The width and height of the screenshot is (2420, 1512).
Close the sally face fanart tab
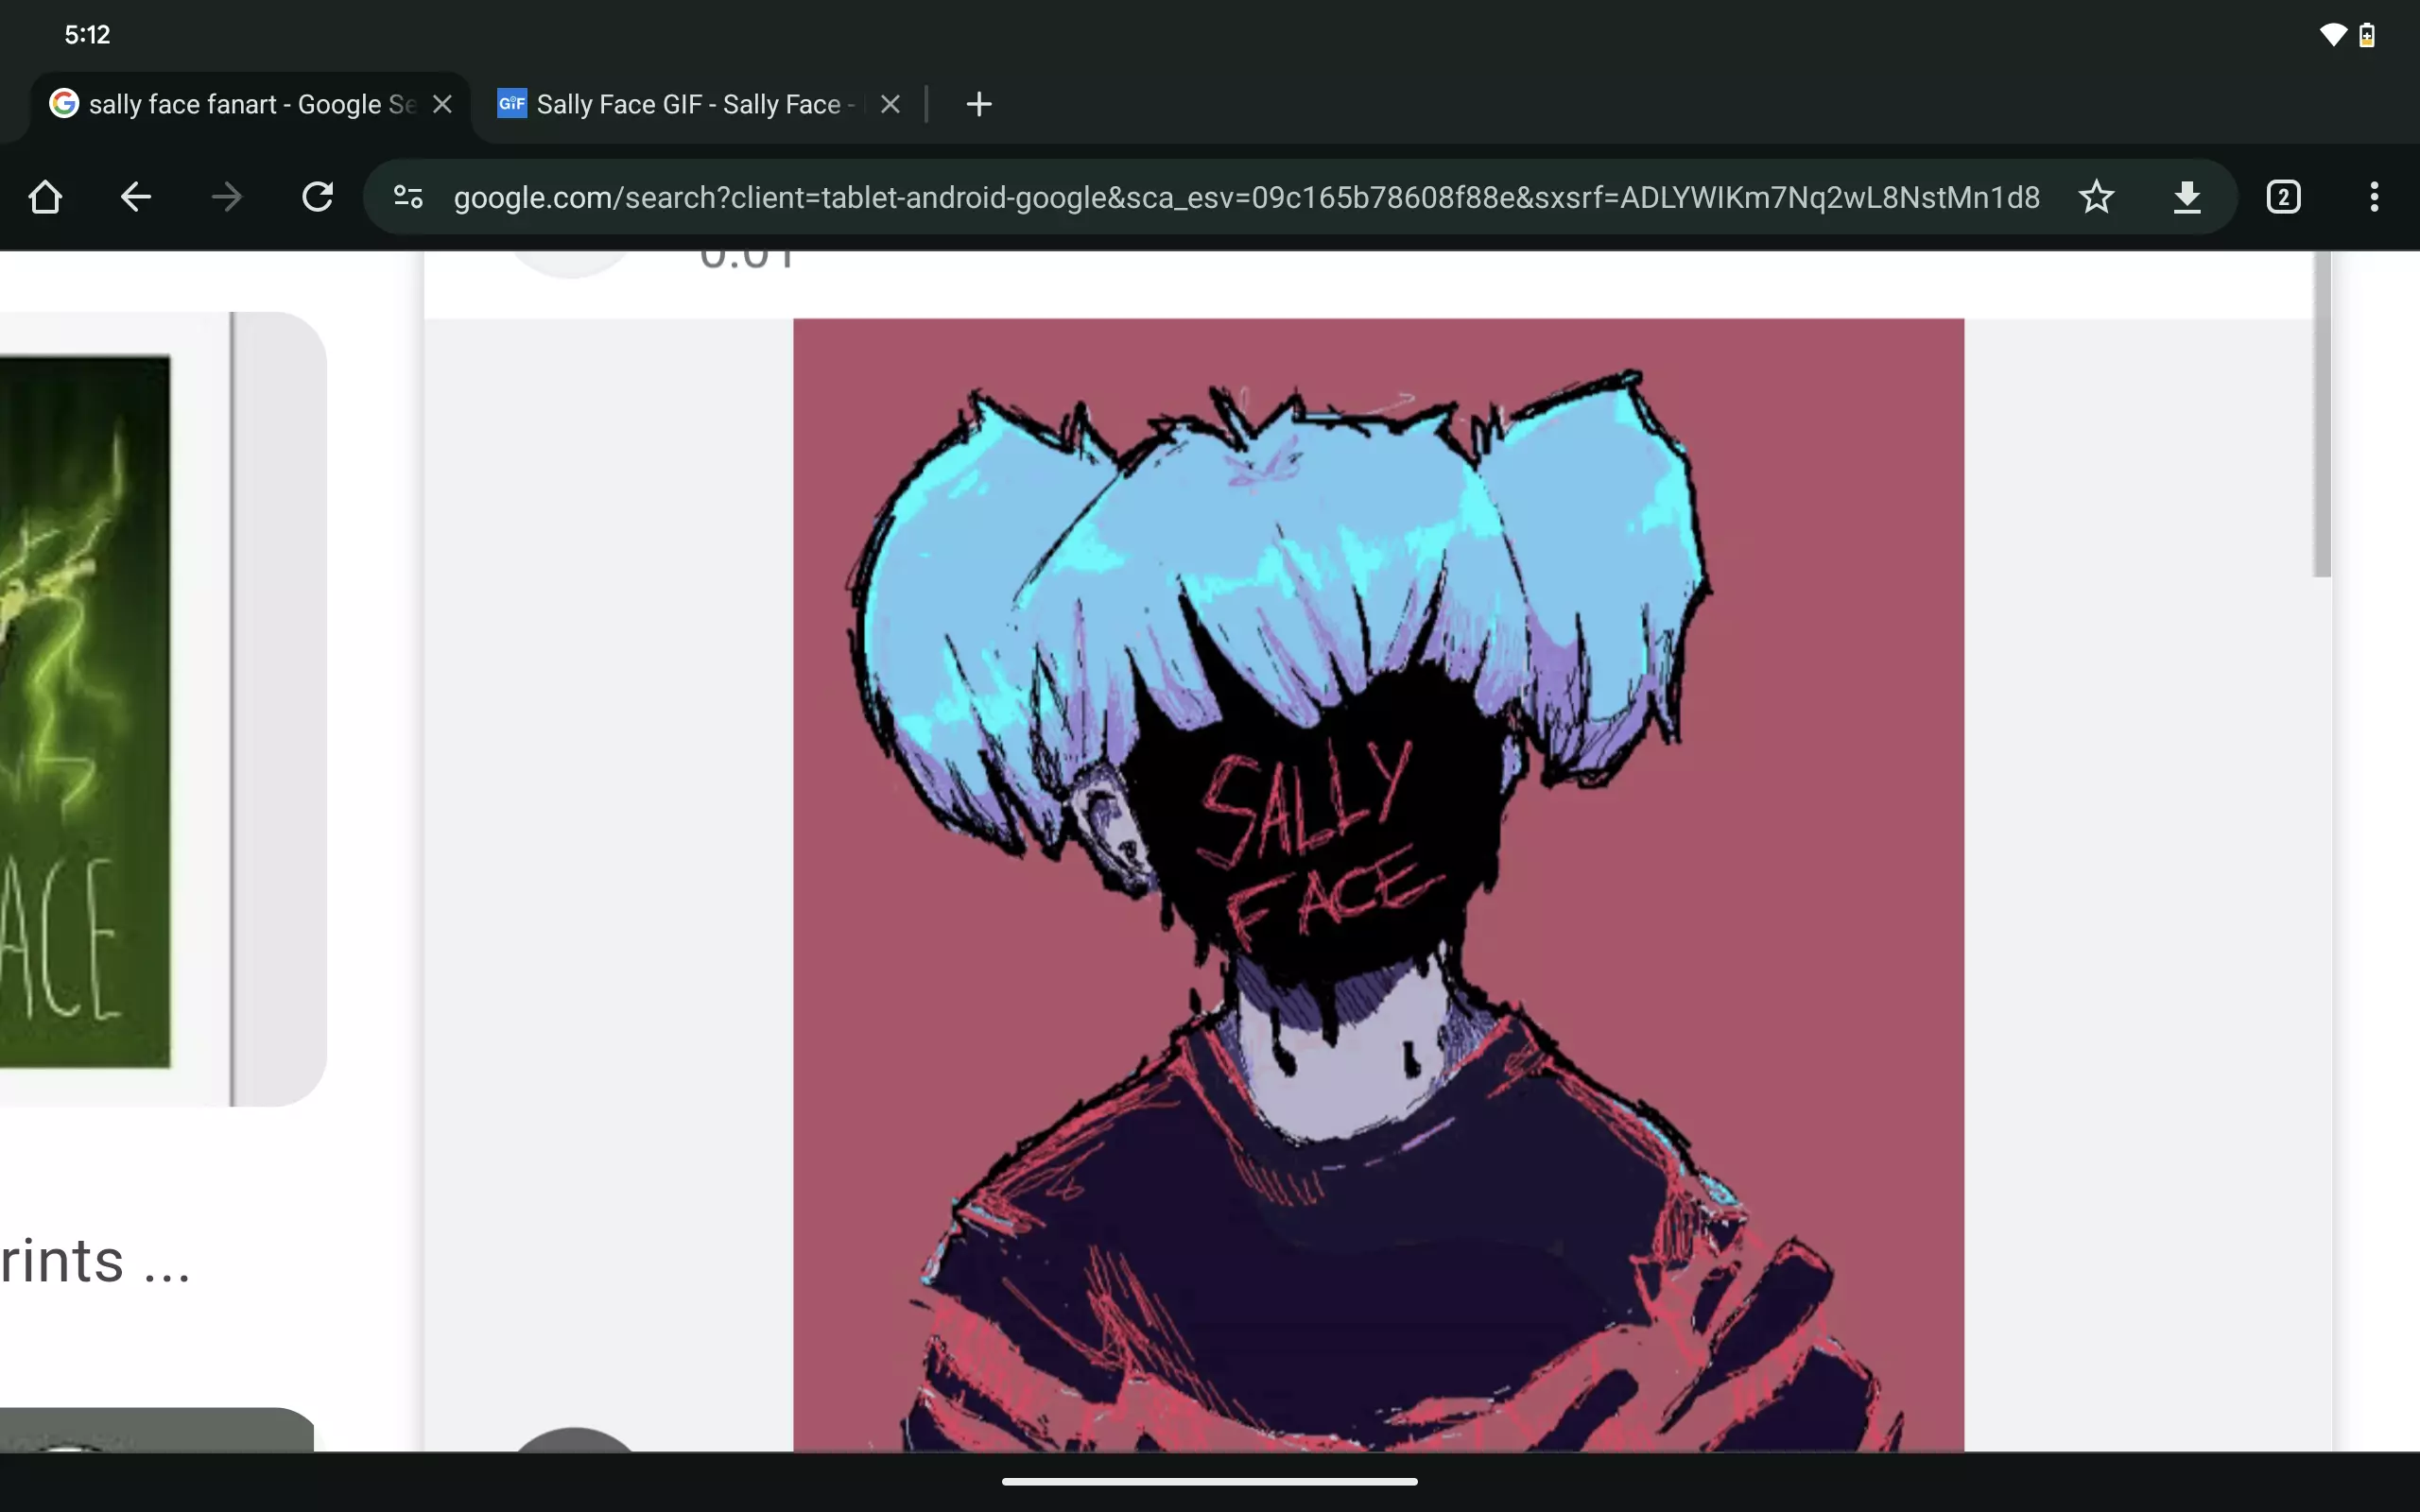442,104
